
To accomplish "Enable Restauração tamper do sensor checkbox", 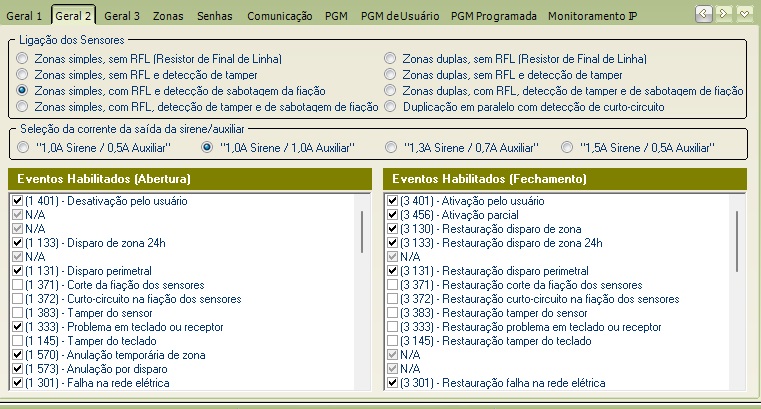I will pyautogui.click(x=393, y=313).
